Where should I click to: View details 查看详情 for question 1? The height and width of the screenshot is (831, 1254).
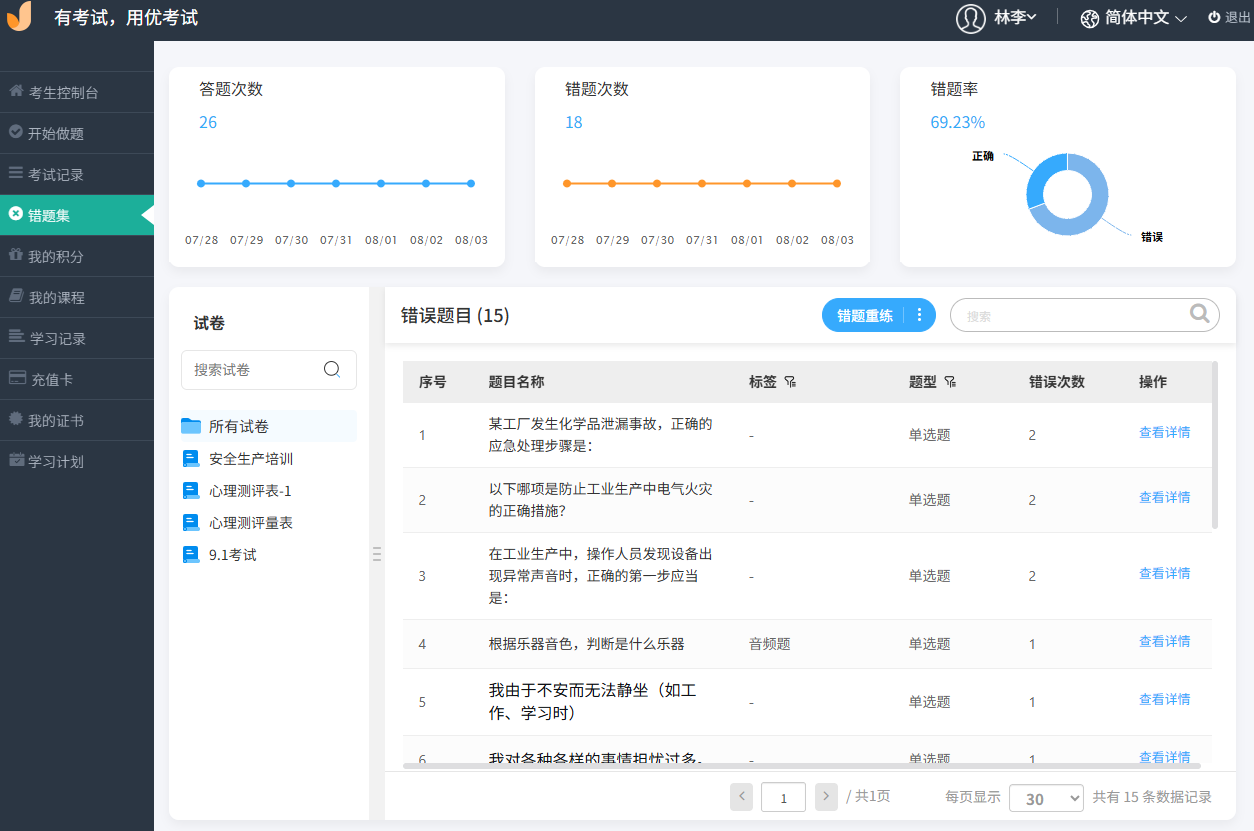[1164, 433]
